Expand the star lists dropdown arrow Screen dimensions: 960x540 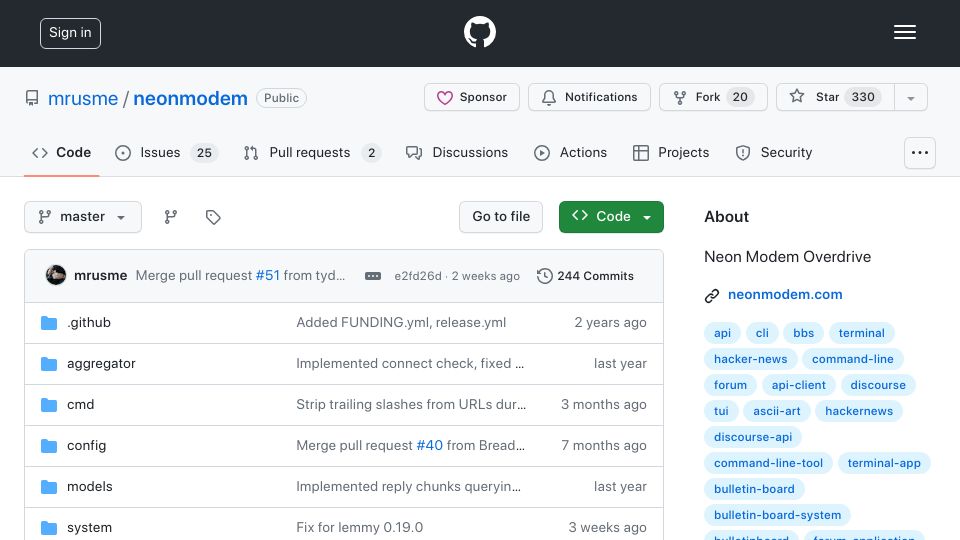(910, 98)
